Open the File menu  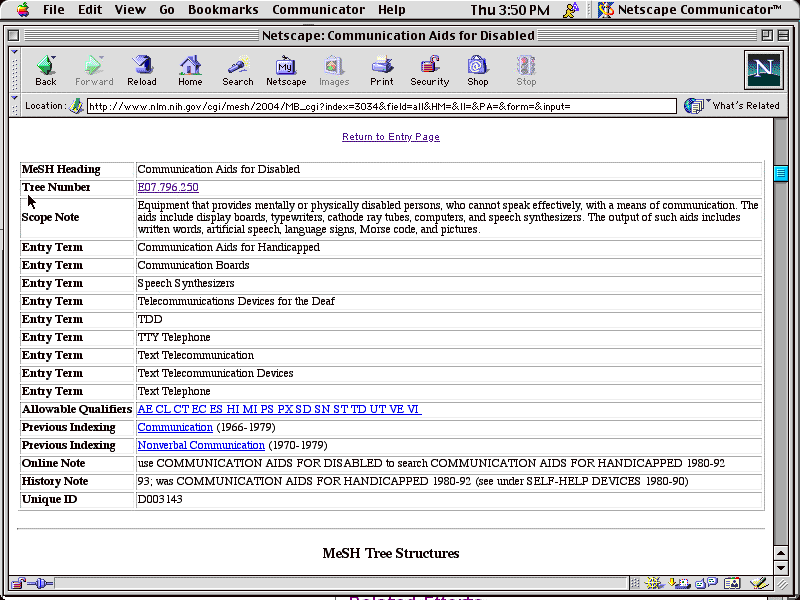[x=54, y=9]
